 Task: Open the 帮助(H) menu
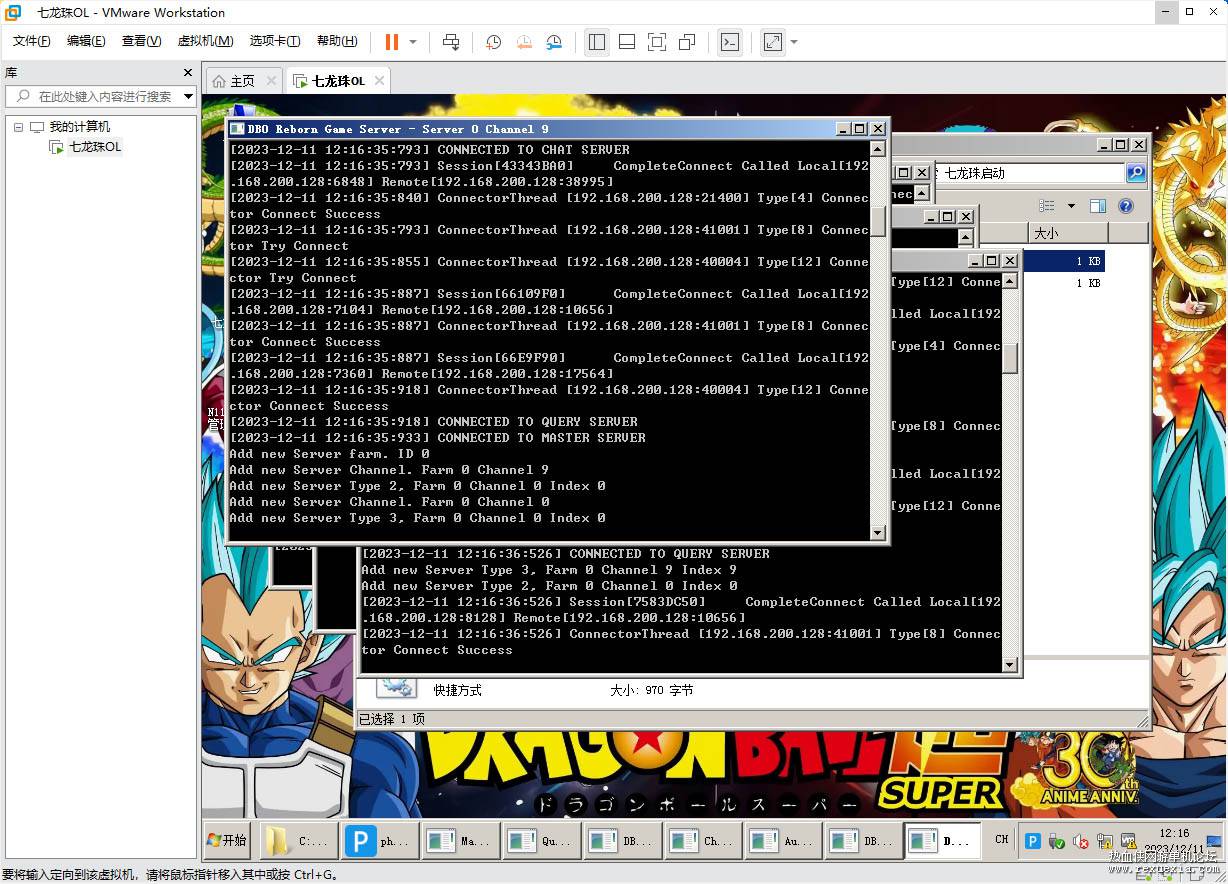[x=337, y=41]
